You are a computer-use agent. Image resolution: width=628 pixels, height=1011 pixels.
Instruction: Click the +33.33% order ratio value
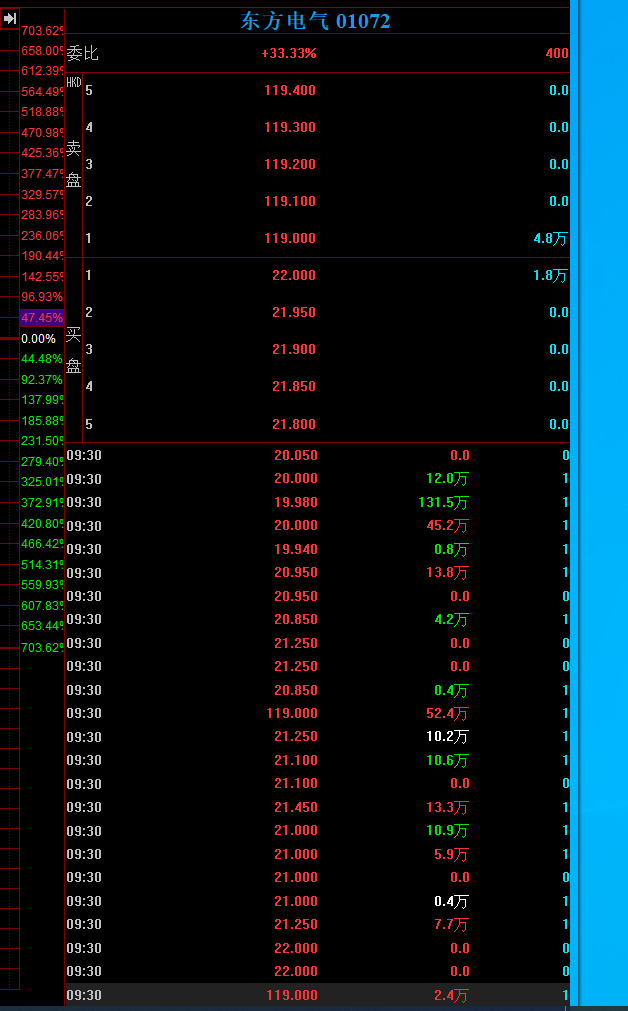click(x=289, y=54)
